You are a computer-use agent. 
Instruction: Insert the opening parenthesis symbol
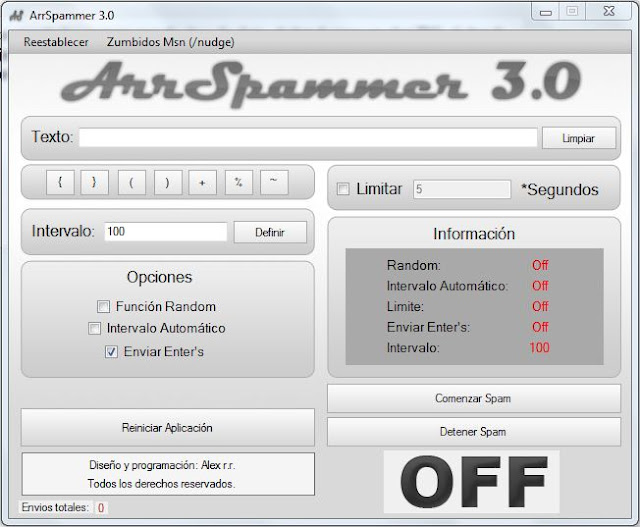131,182
